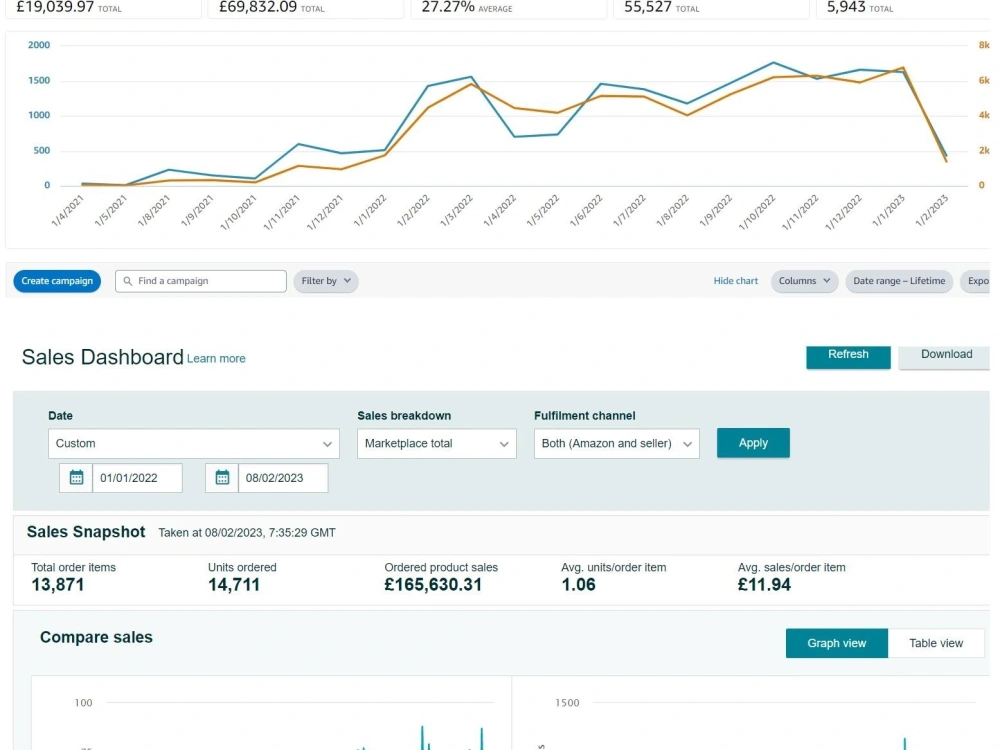Click the Download button
Image resolution: width=1000 pixels, height=750 pixels.
click(946, 357)
